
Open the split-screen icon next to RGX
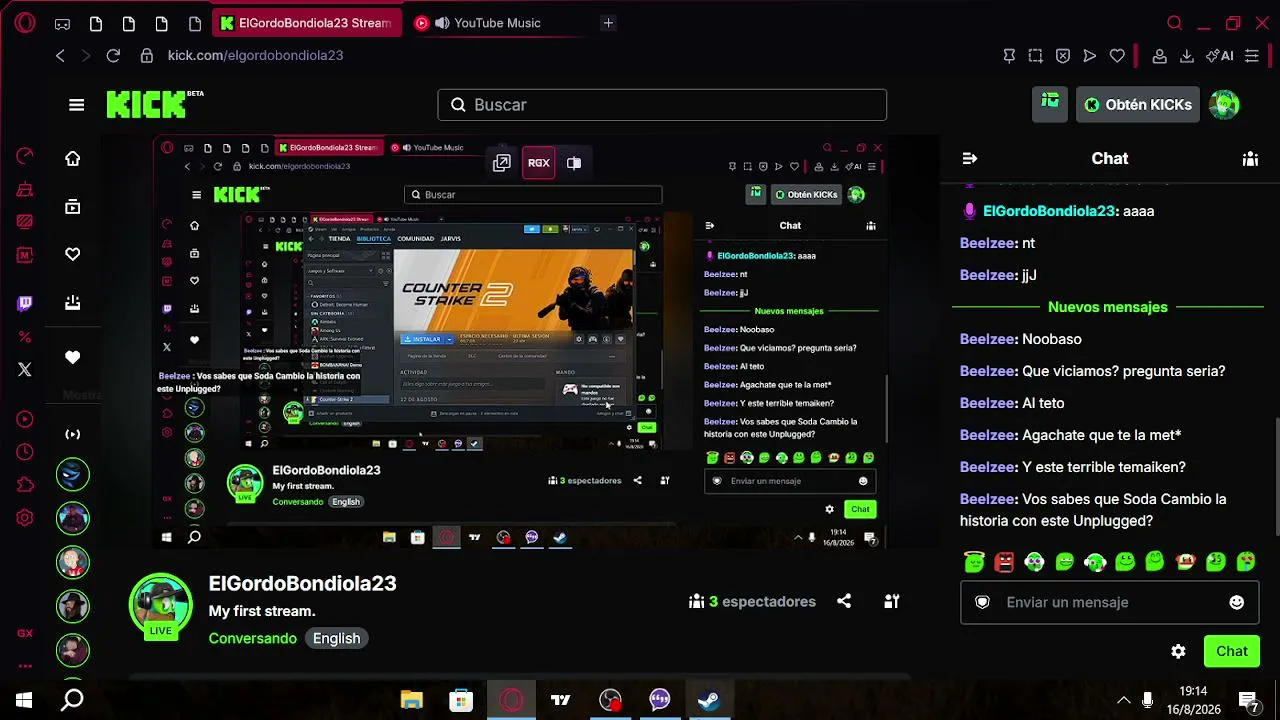[574, 163]
